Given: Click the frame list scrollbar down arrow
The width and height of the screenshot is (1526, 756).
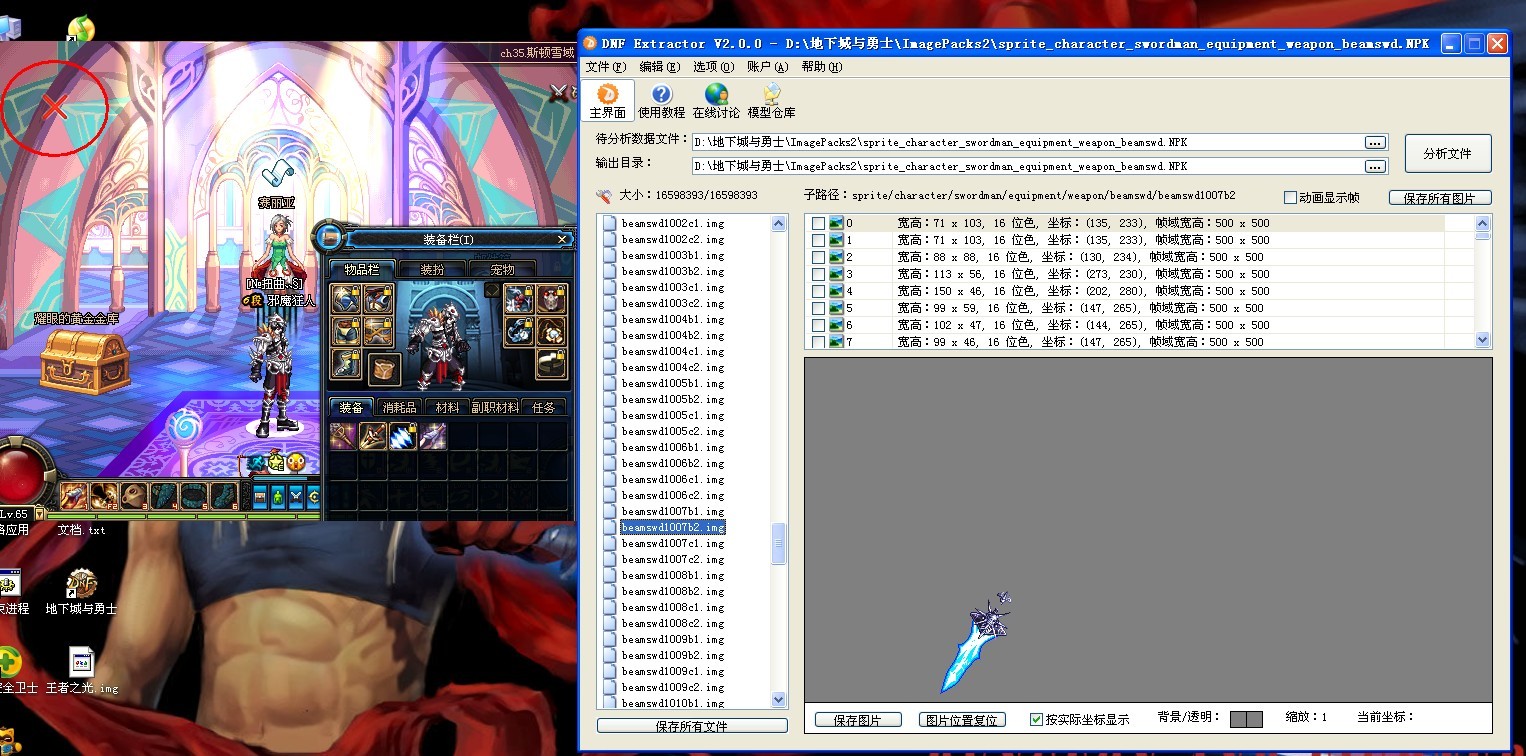Looking at the screenshot, I should point(1482,340).
